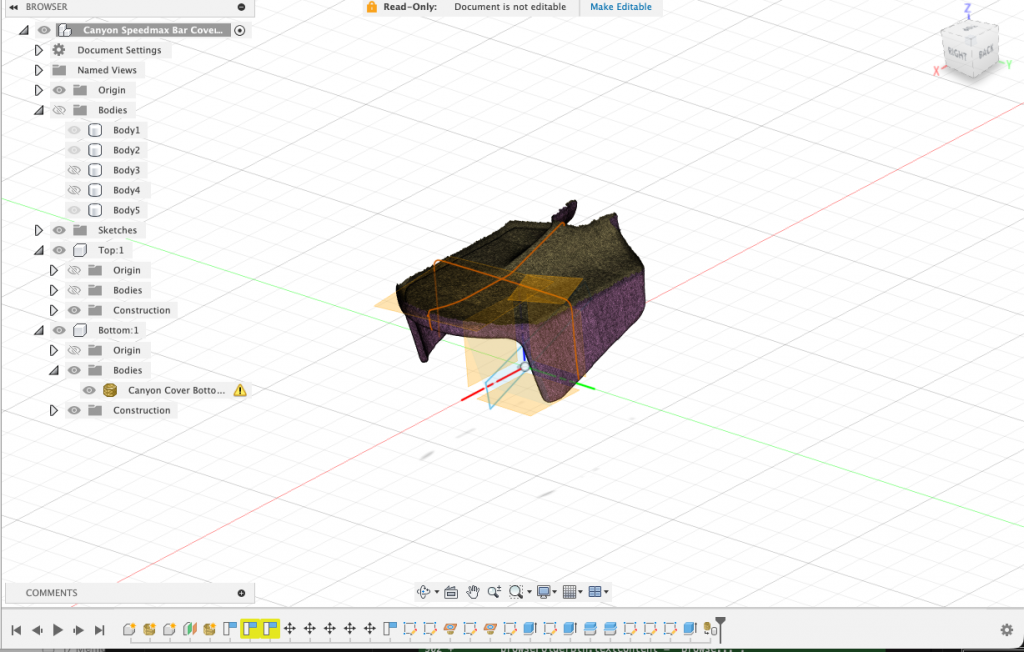Click the ViewCube in top-right corner
Viewport: 1024px width, 652px height.
click(967, 50)
